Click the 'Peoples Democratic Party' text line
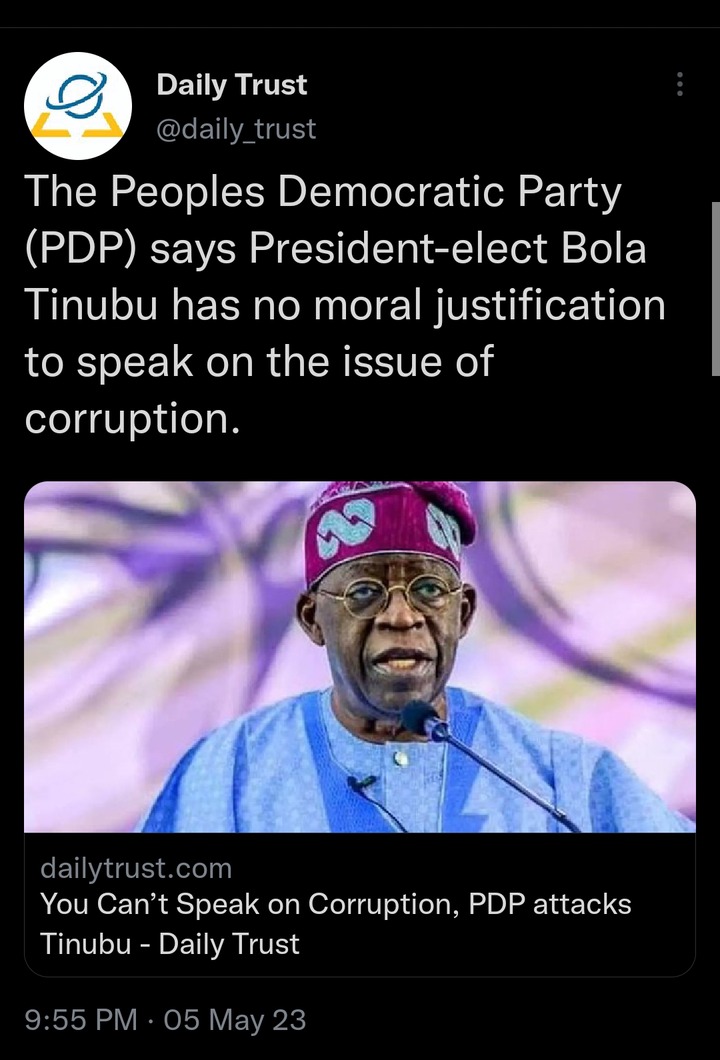The width and height of the screenshot is (720, 1060). (x=323, y=193)
